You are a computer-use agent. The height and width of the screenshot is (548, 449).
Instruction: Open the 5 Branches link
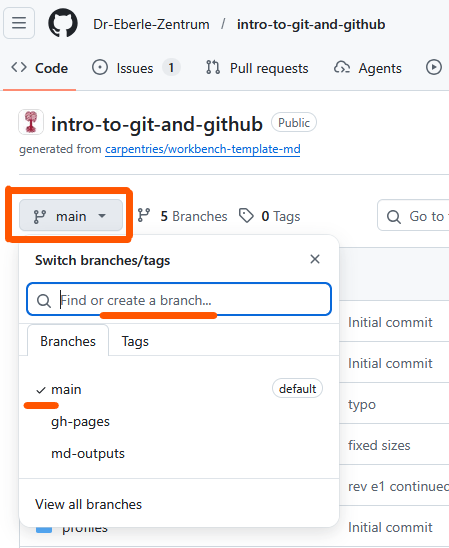(x=182, y=216)
